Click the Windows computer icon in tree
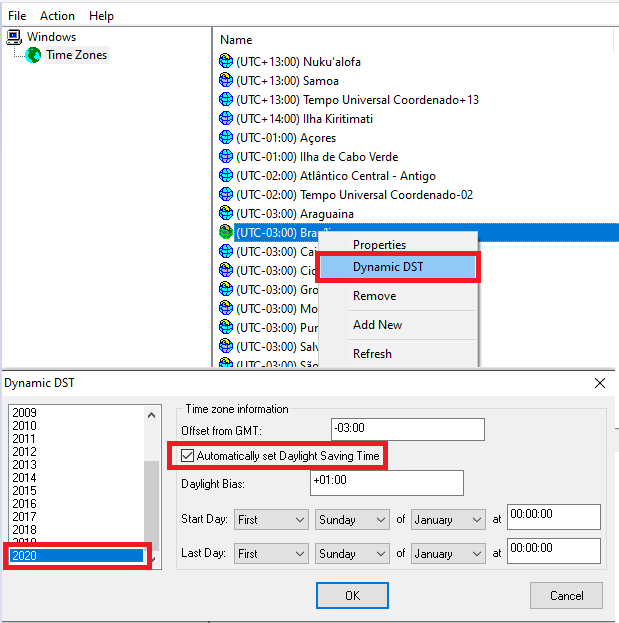The width and height of the screenshot is (619, 623). pyautogui.click(x=14, y=37)
